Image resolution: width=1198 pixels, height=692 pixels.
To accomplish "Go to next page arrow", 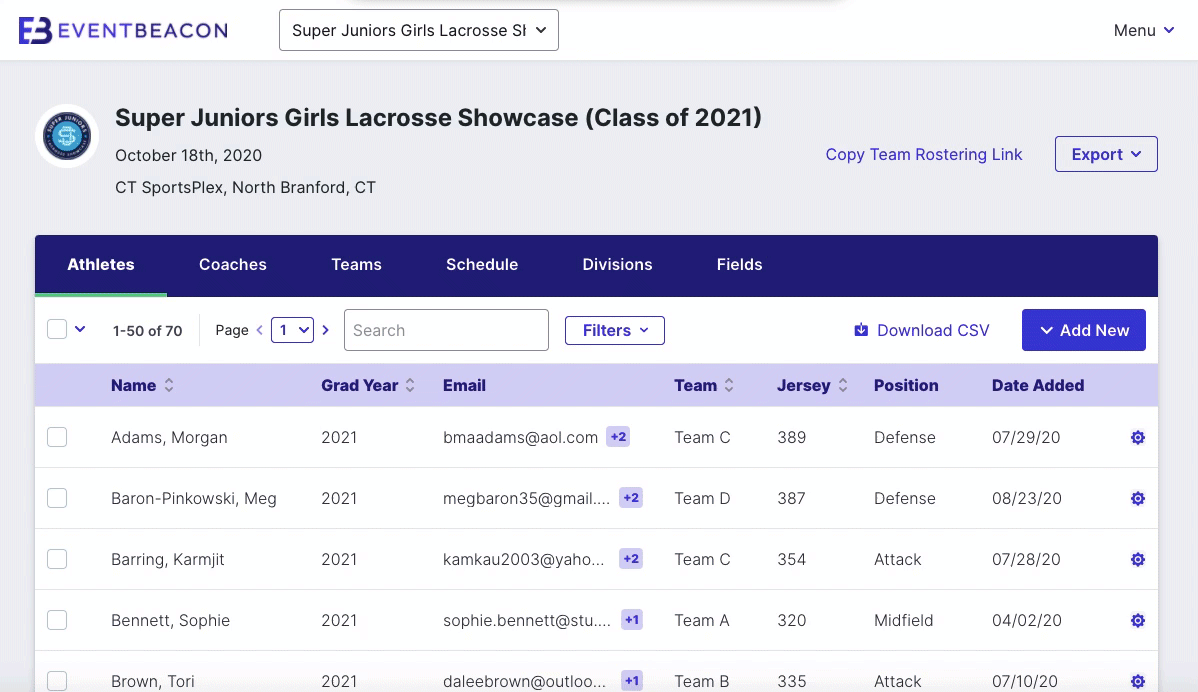I will tap(325, 330).
